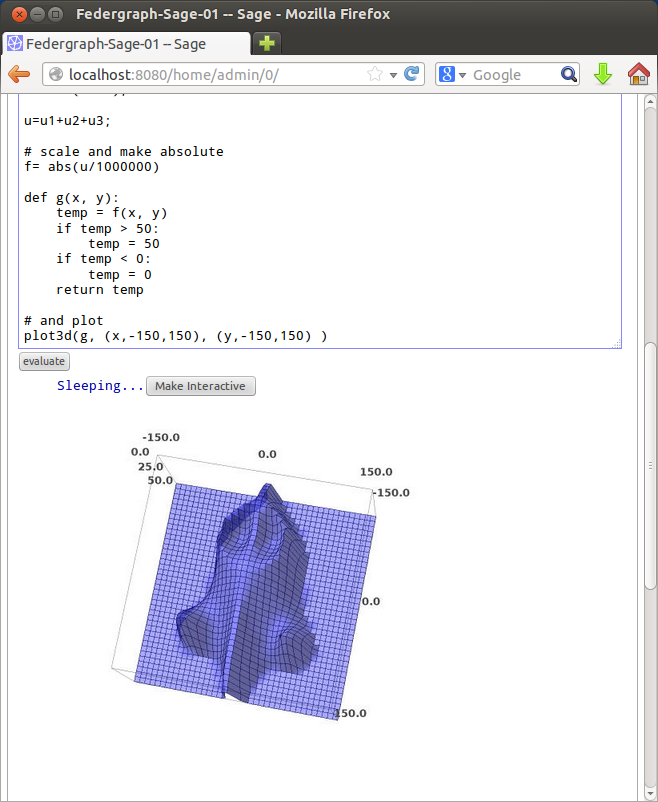
Task: Click the scrollbar down arrow
Action: point(649,793)
